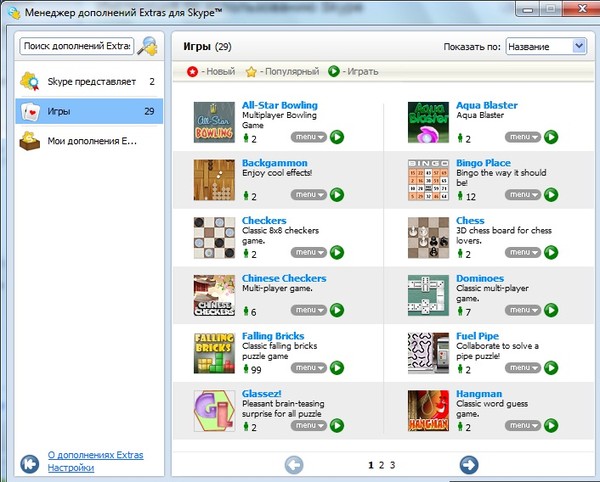
Task: Open the Aqua Blaster game thumbnail
Action: (428, 122)
